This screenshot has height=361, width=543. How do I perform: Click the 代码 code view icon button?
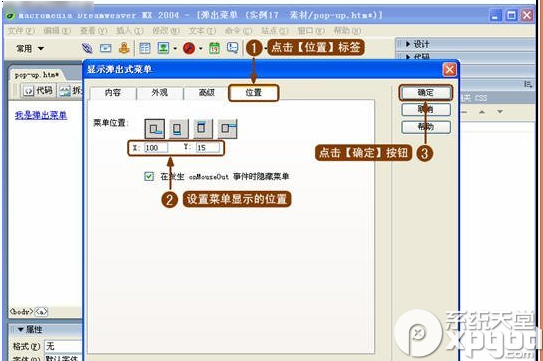click(38, 91)
